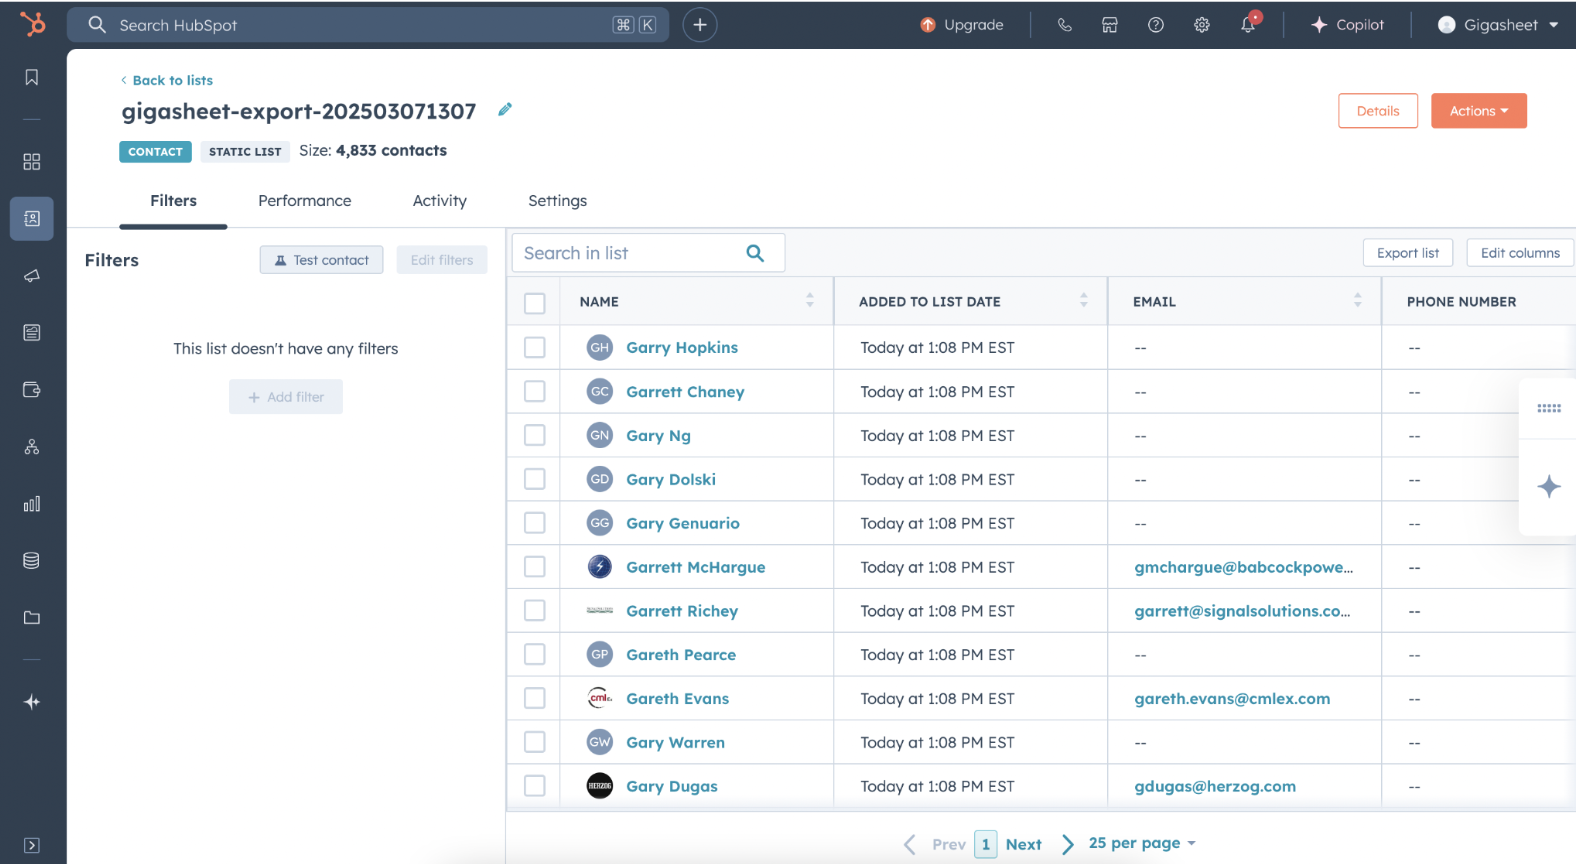
Task: Click the Back to lists link
Action: coord(167,80)
